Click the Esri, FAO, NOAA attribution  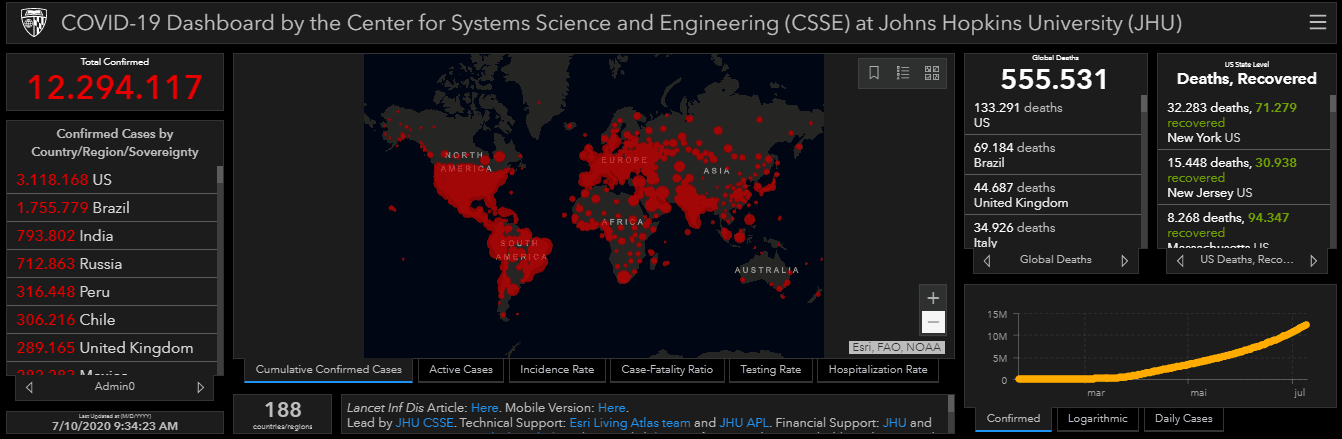(897, 347)
